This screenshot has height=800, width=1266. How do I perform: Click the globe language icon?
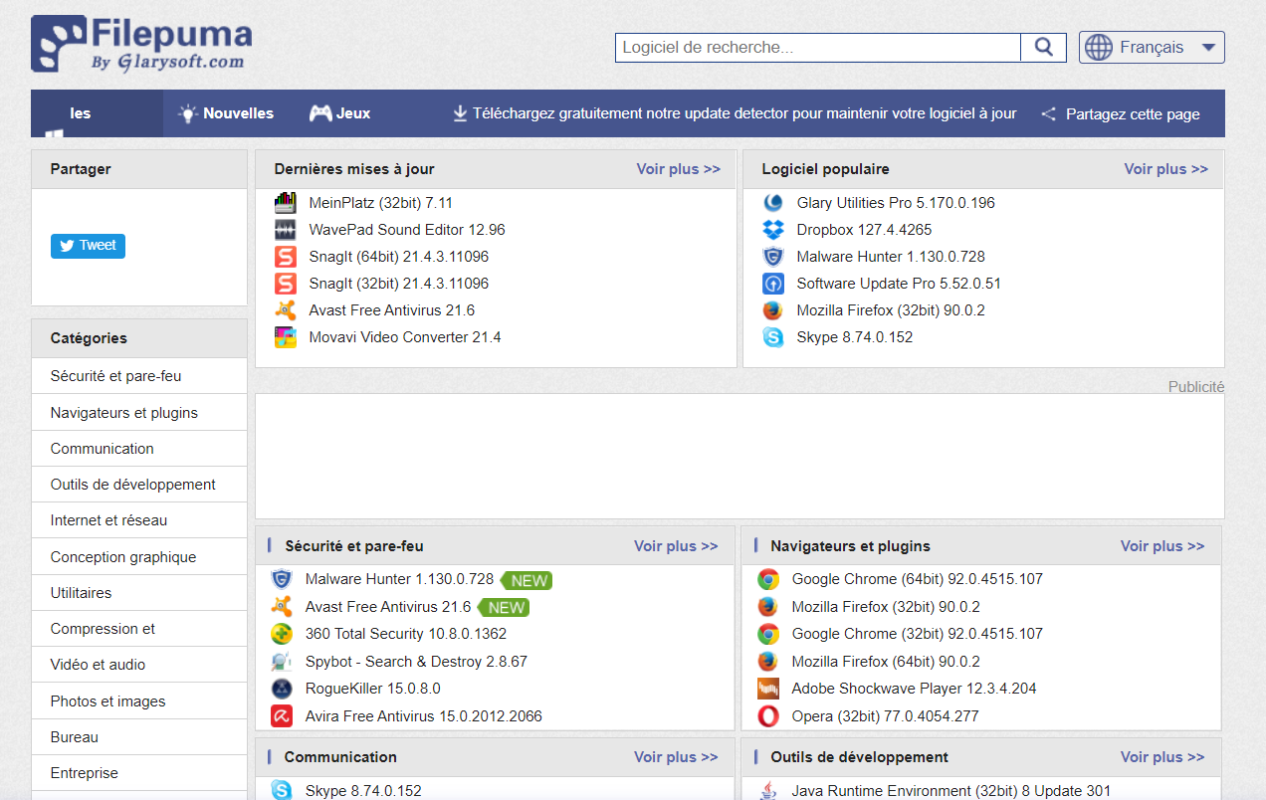click(x=1098, y=47)
